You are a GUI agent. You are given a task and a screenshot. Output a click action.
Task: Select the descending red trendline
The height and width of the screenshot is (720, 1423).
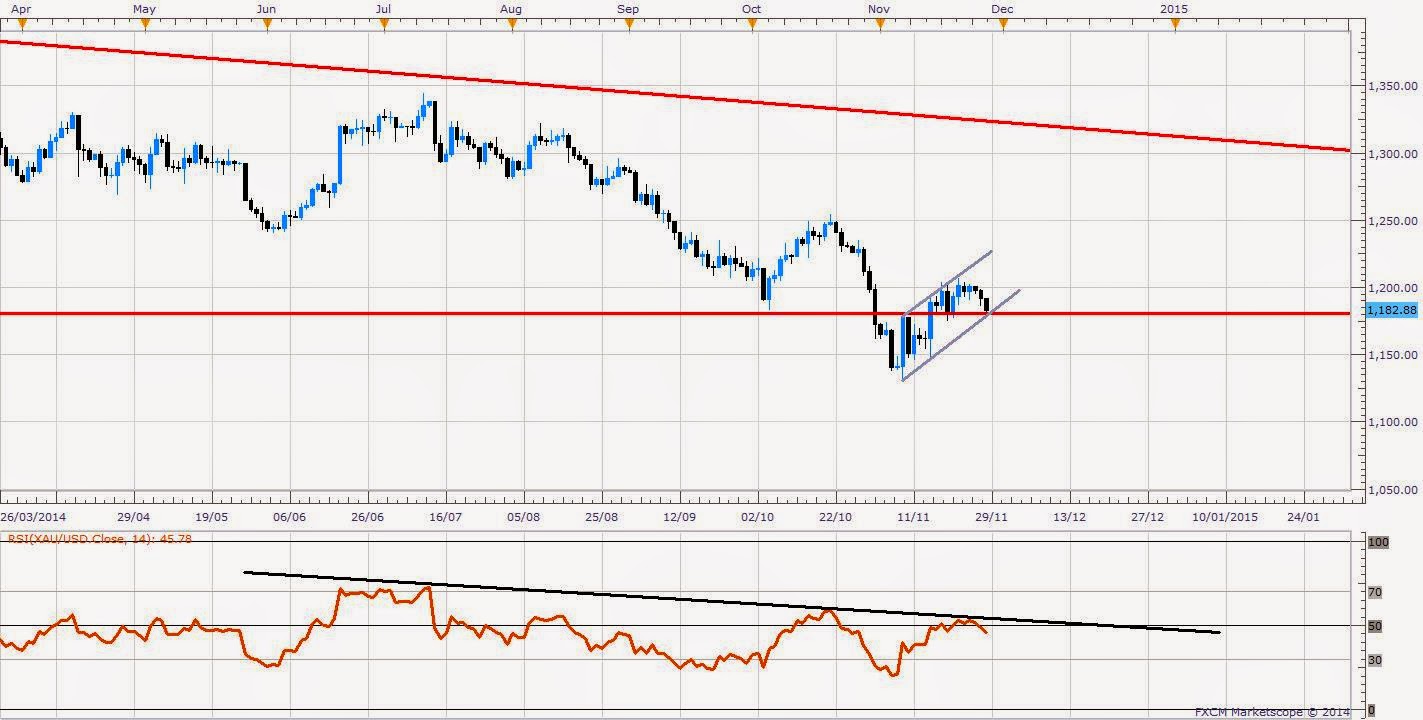click(x=675, y=96)
